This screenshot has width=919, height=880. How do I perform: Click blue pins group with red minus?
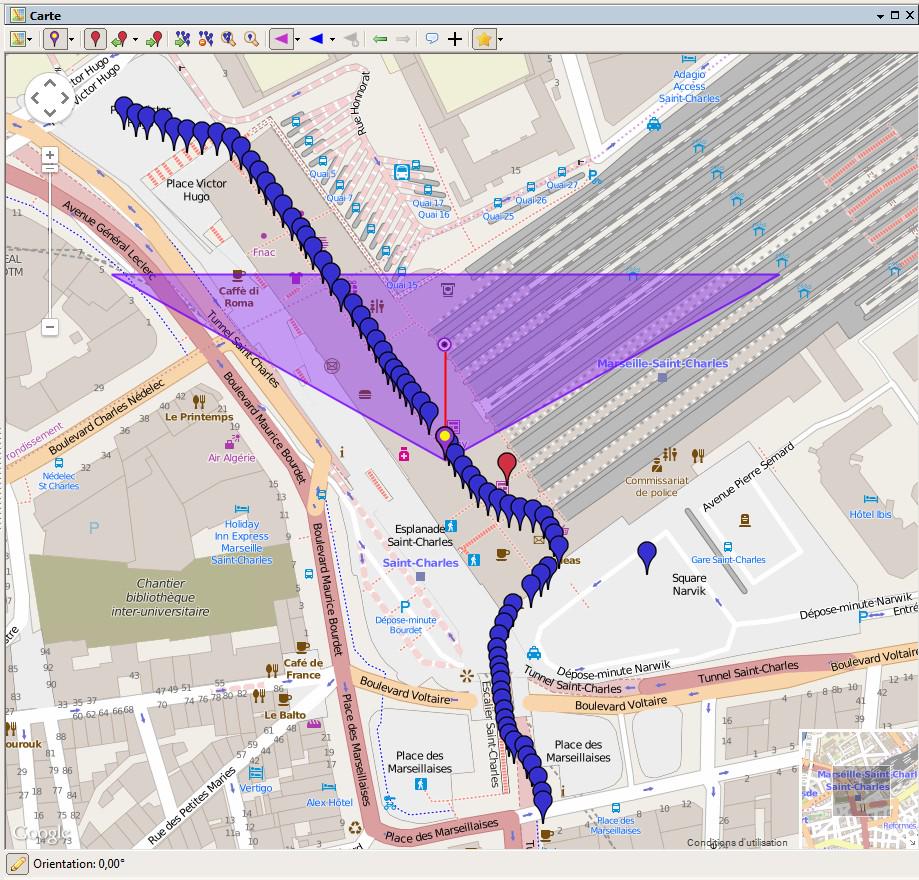206,39
